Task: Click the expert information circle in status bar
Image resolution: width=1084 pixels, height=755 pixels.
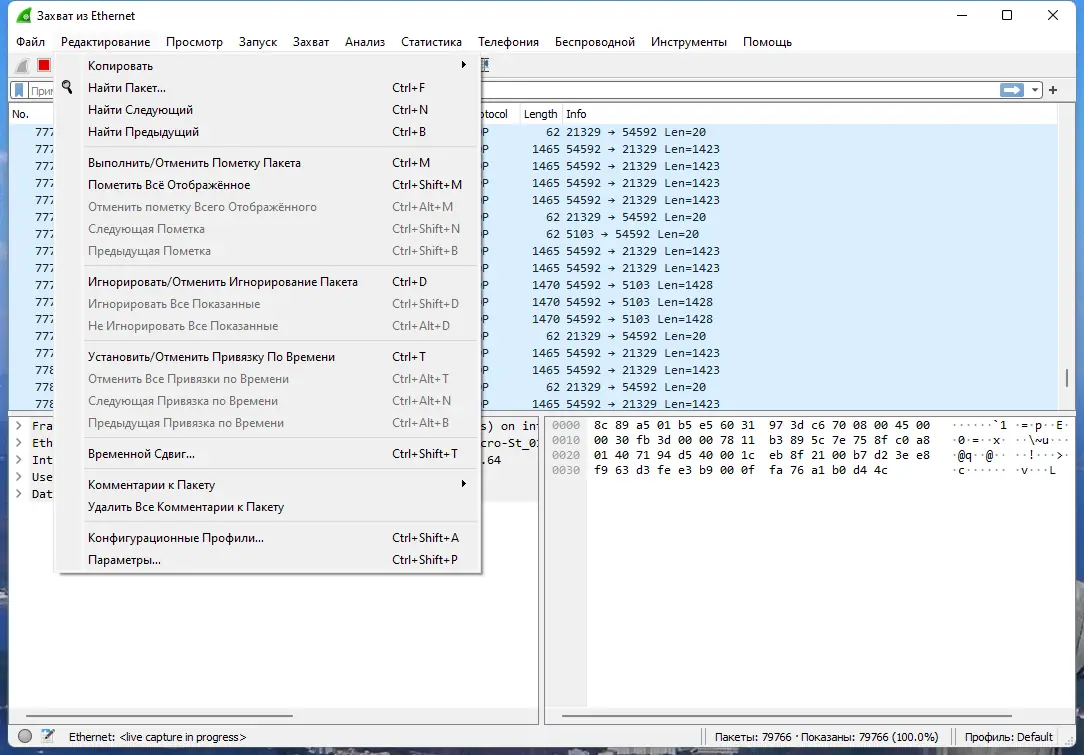Action: (25, 736)
